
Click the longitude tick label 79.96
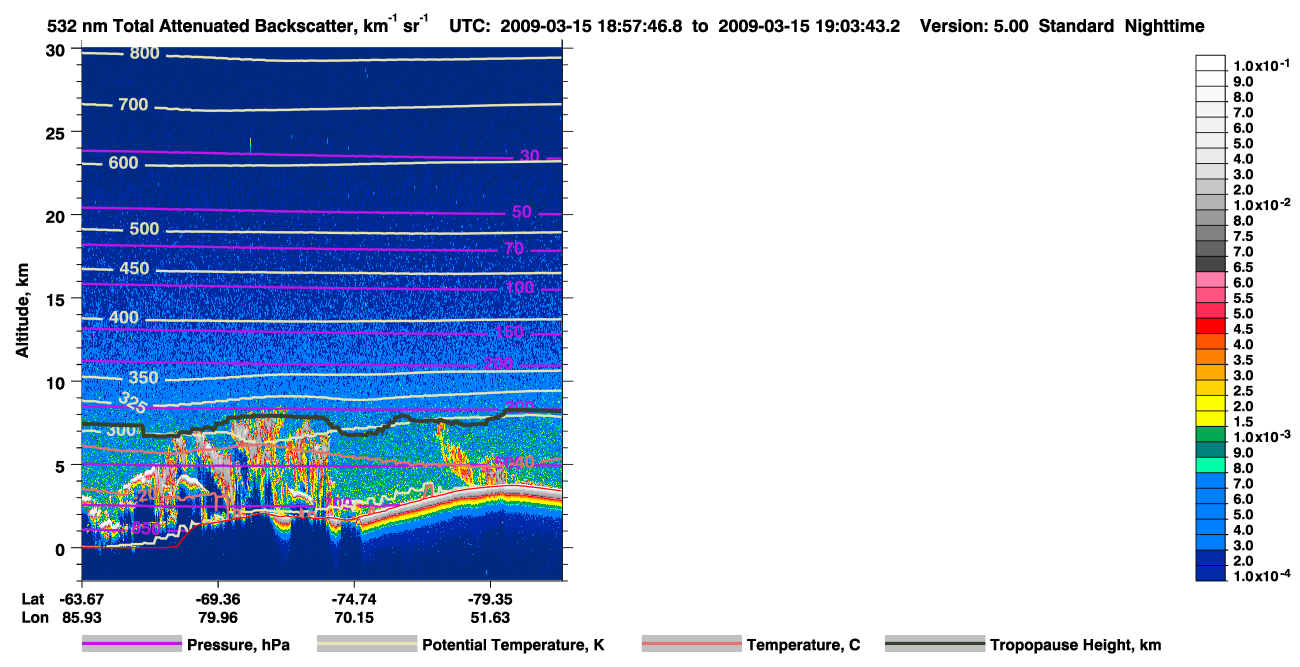[217, 617]
